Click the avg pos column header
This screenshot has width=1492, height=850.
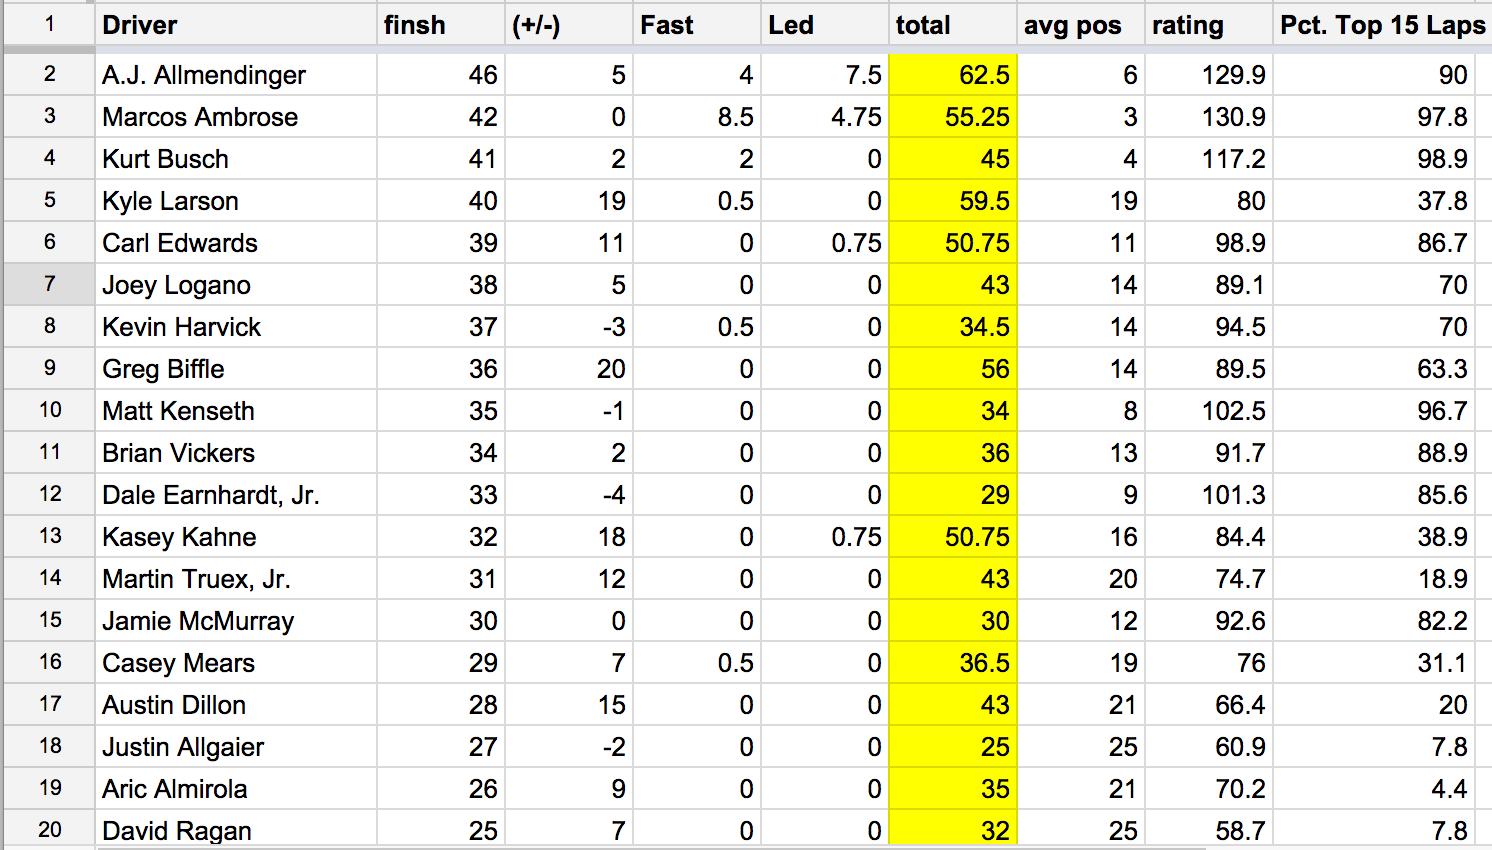click(x=1080, y=25)
